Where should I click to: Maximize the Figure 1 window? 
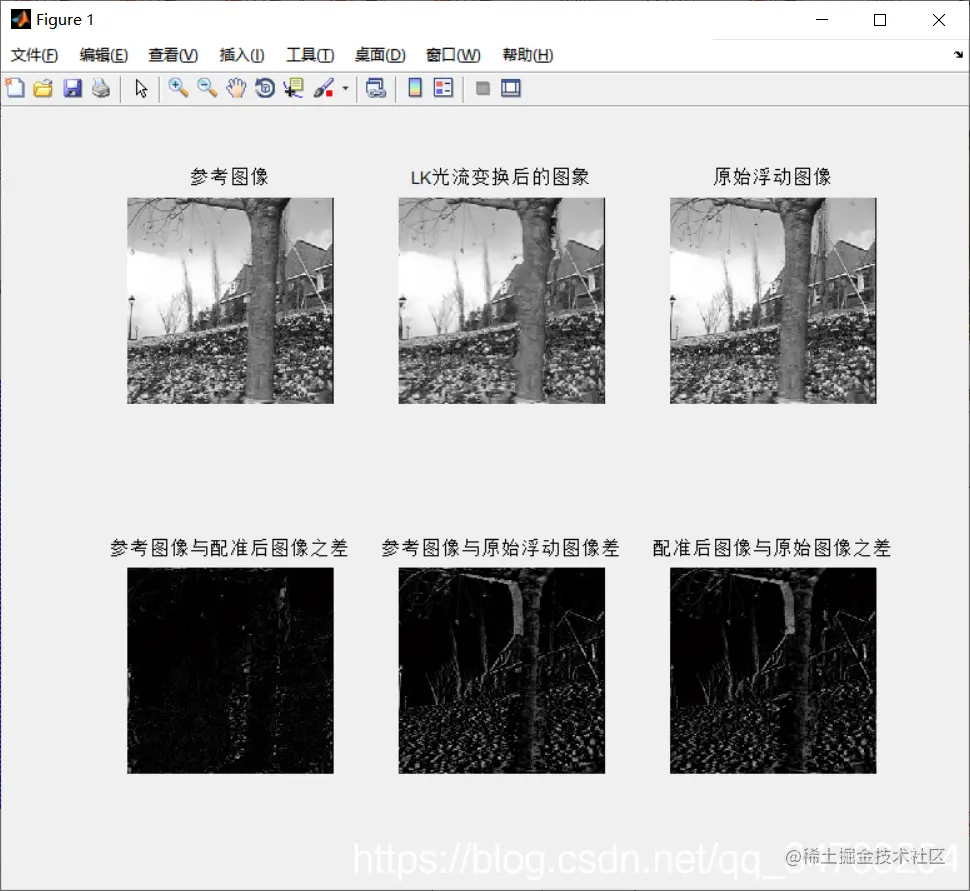[x=880, y=20]
